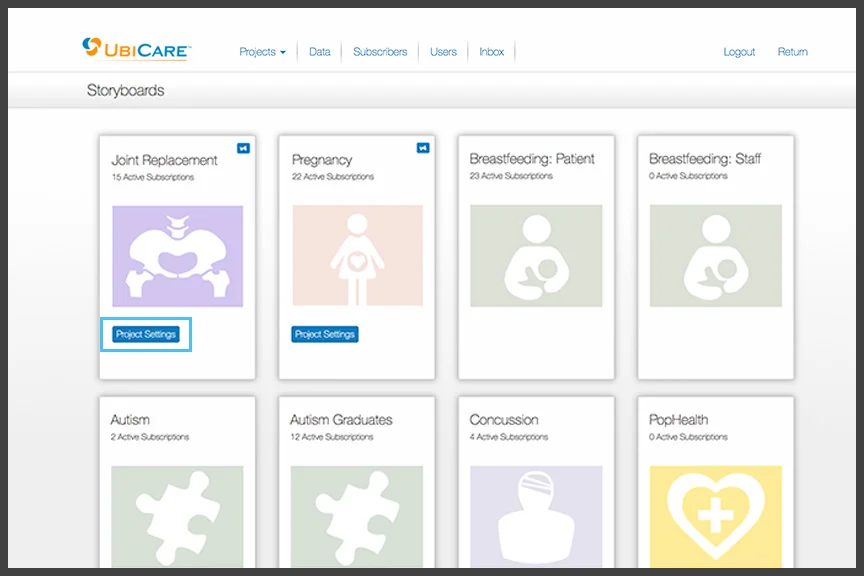Click the Return link
Viewport: 864px width, 576px height.
(792, 52)
